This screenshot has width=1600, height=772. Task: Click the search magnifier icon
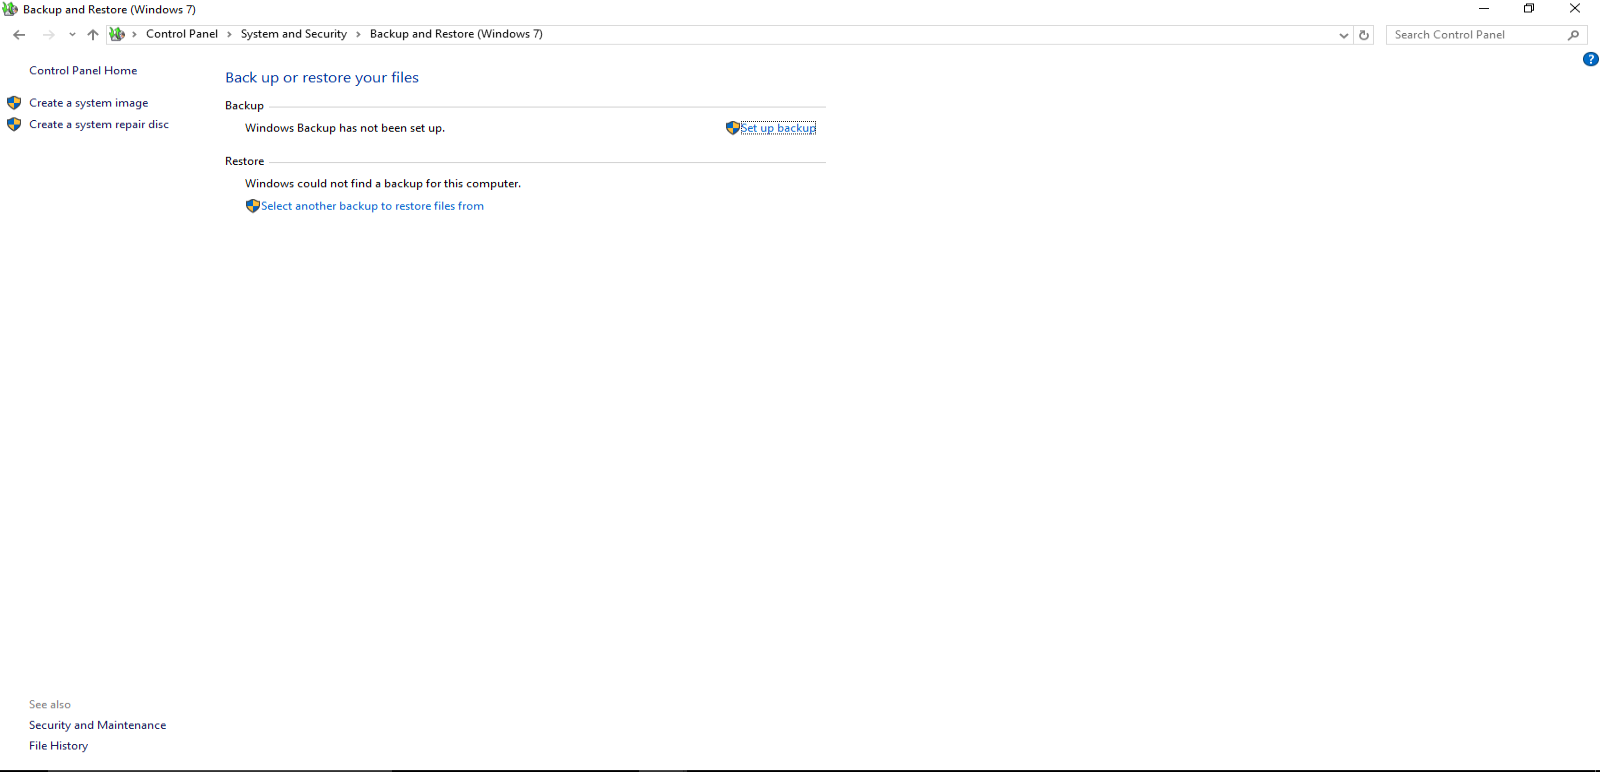click(x=1574, y=35)
